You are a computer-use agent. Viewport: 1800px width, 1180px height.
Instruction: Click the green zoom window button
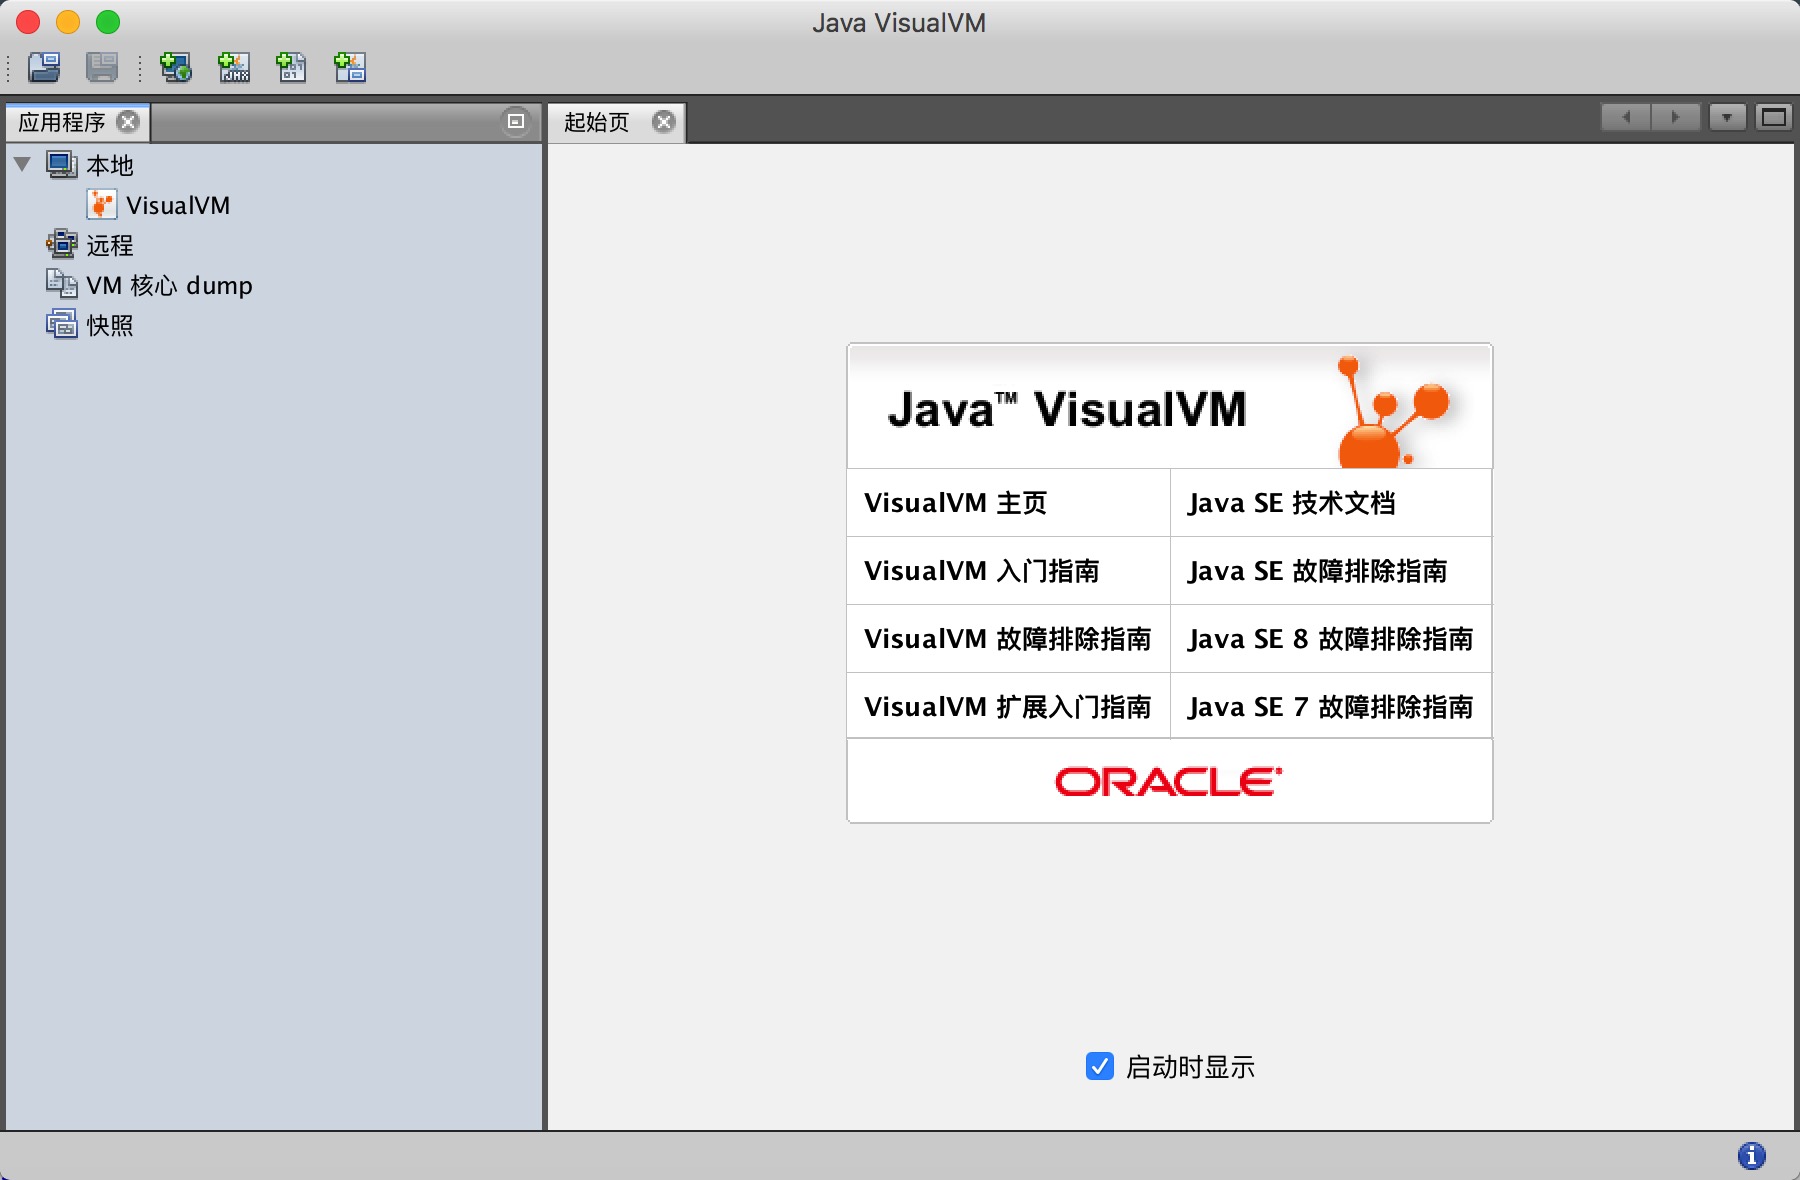108,22
